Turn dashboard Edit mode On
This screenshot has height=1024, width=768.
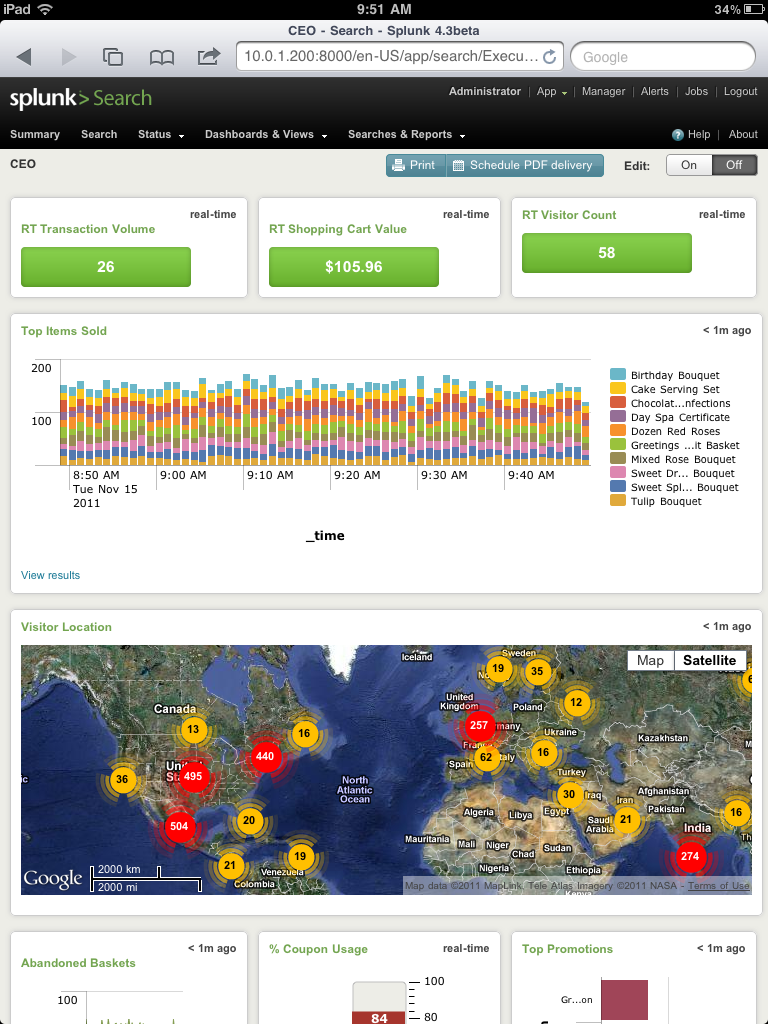[689, 165]
